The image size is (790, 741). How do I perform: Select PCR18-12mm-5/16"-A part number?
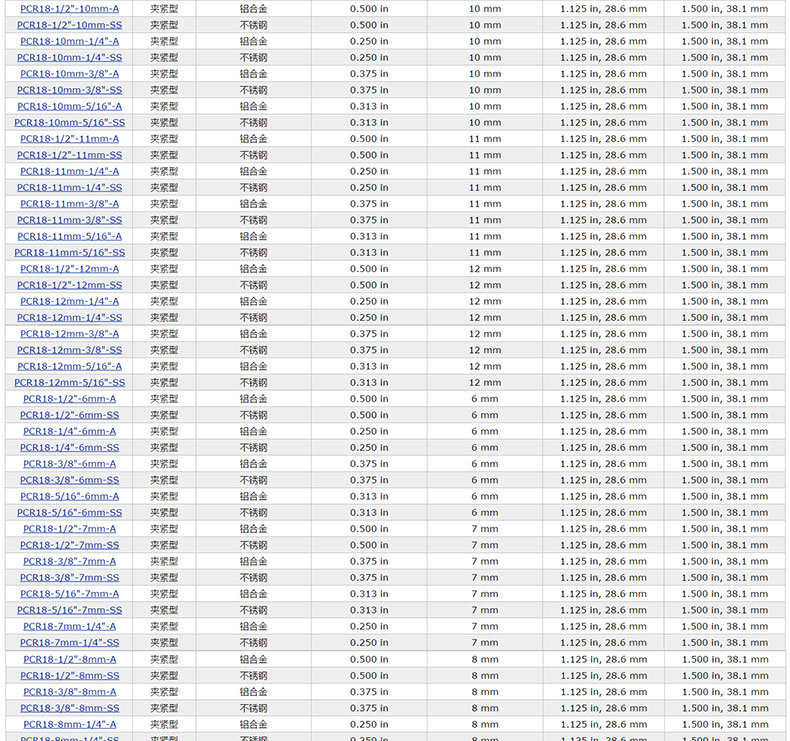[69, 366]
